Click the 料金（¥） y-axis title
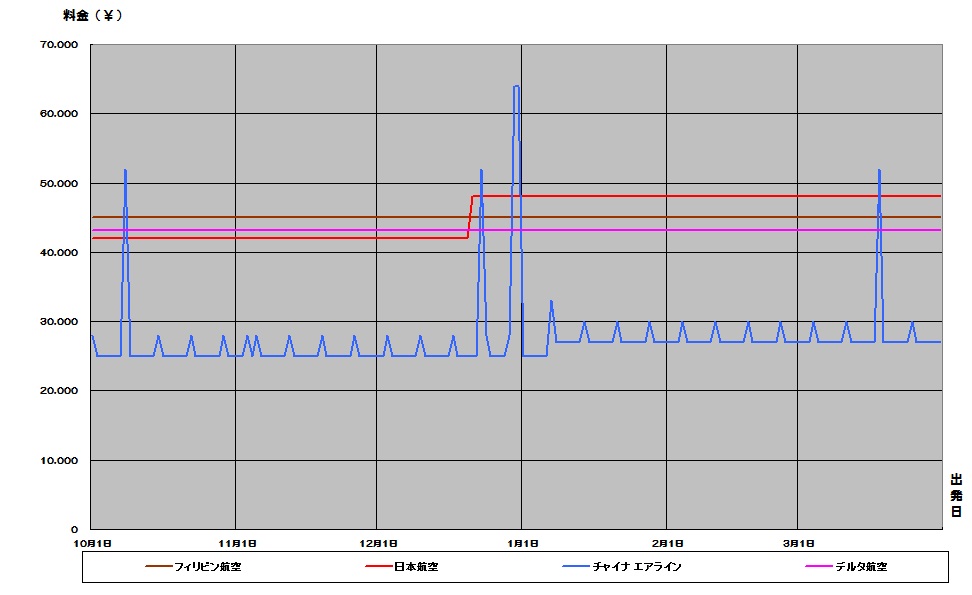 click(x=93, y=15)
